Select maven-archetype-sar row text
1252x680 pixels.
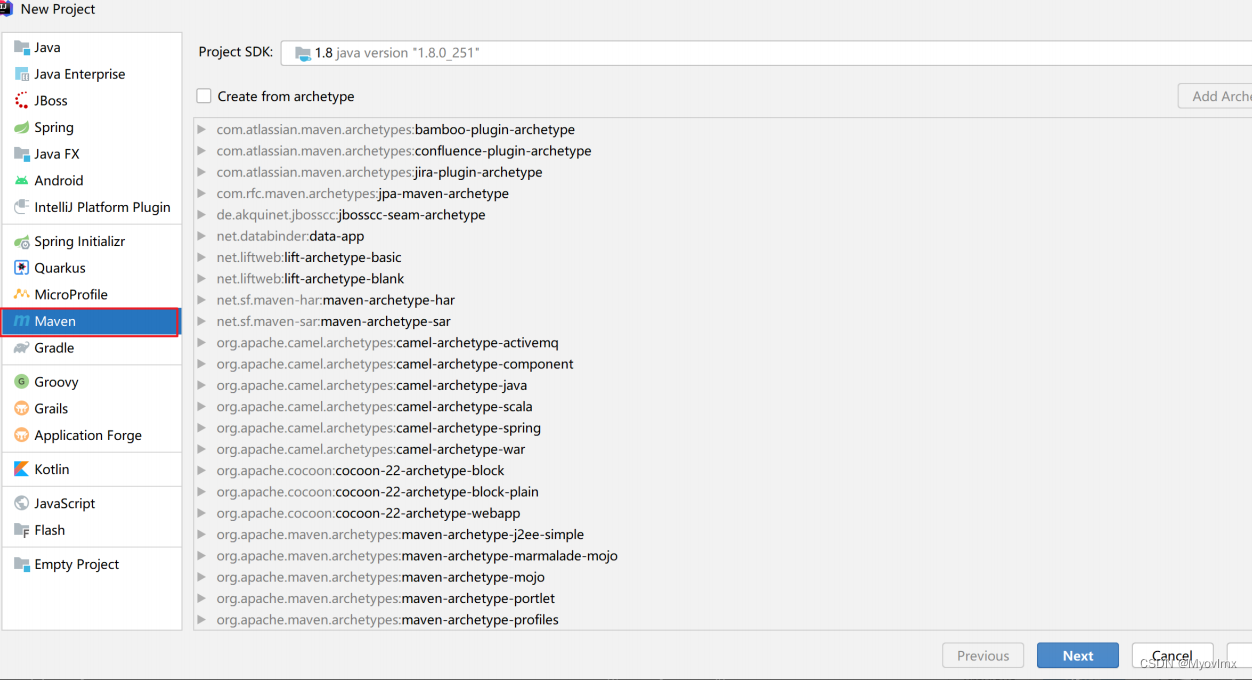[333, 321]
